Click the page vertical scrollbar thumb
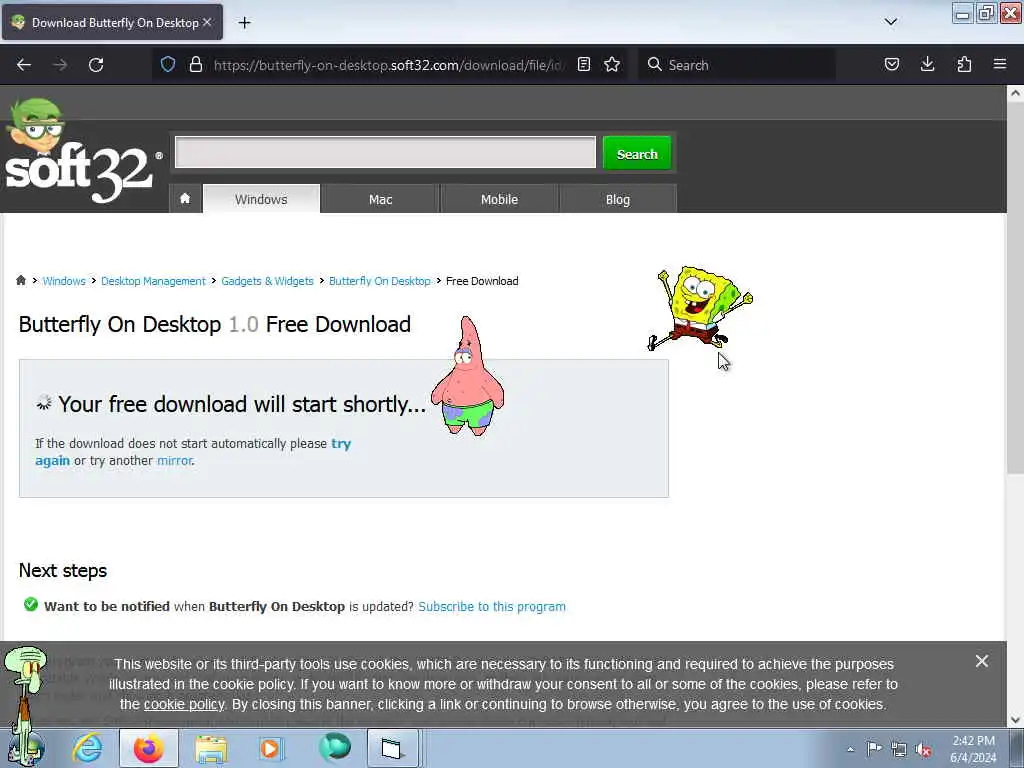The width and height of the screenshot is (1024, 768). pos(1015,287)
